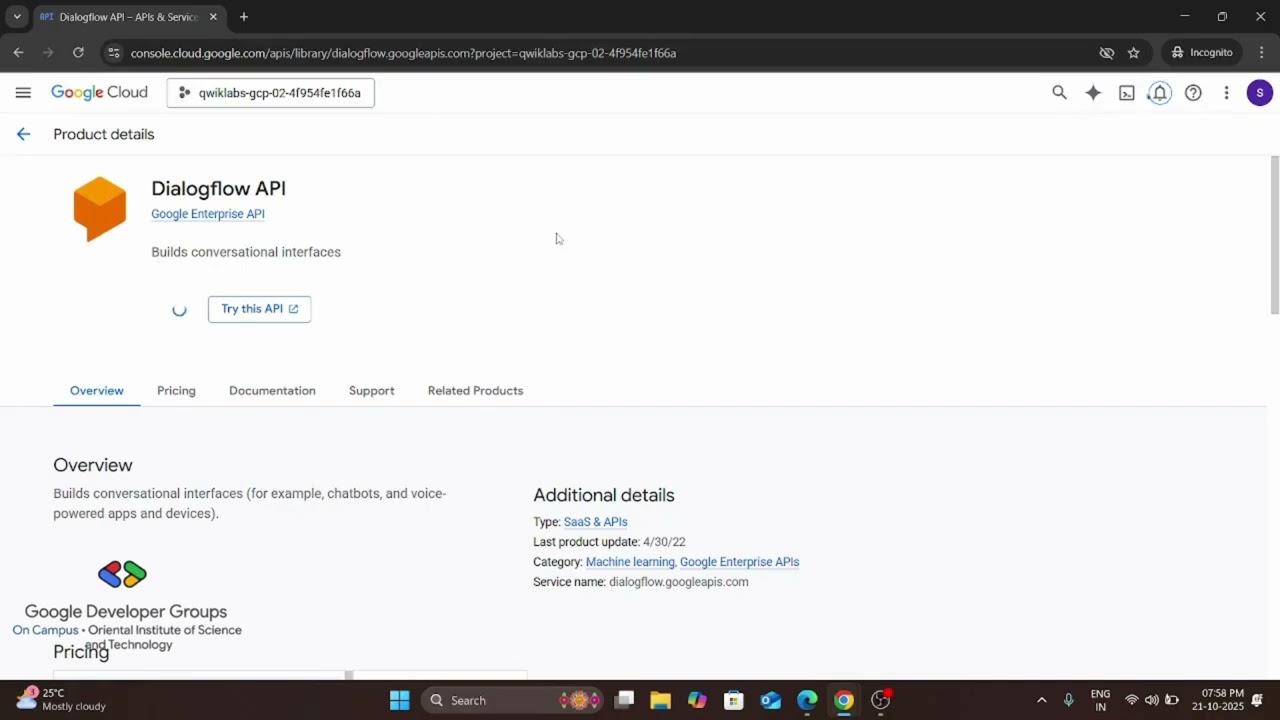Image resolution: width=1280 pixels, height=720 pixels.
Task: Navigate back with the browser back arrow
Action: (x=18, y=52)
